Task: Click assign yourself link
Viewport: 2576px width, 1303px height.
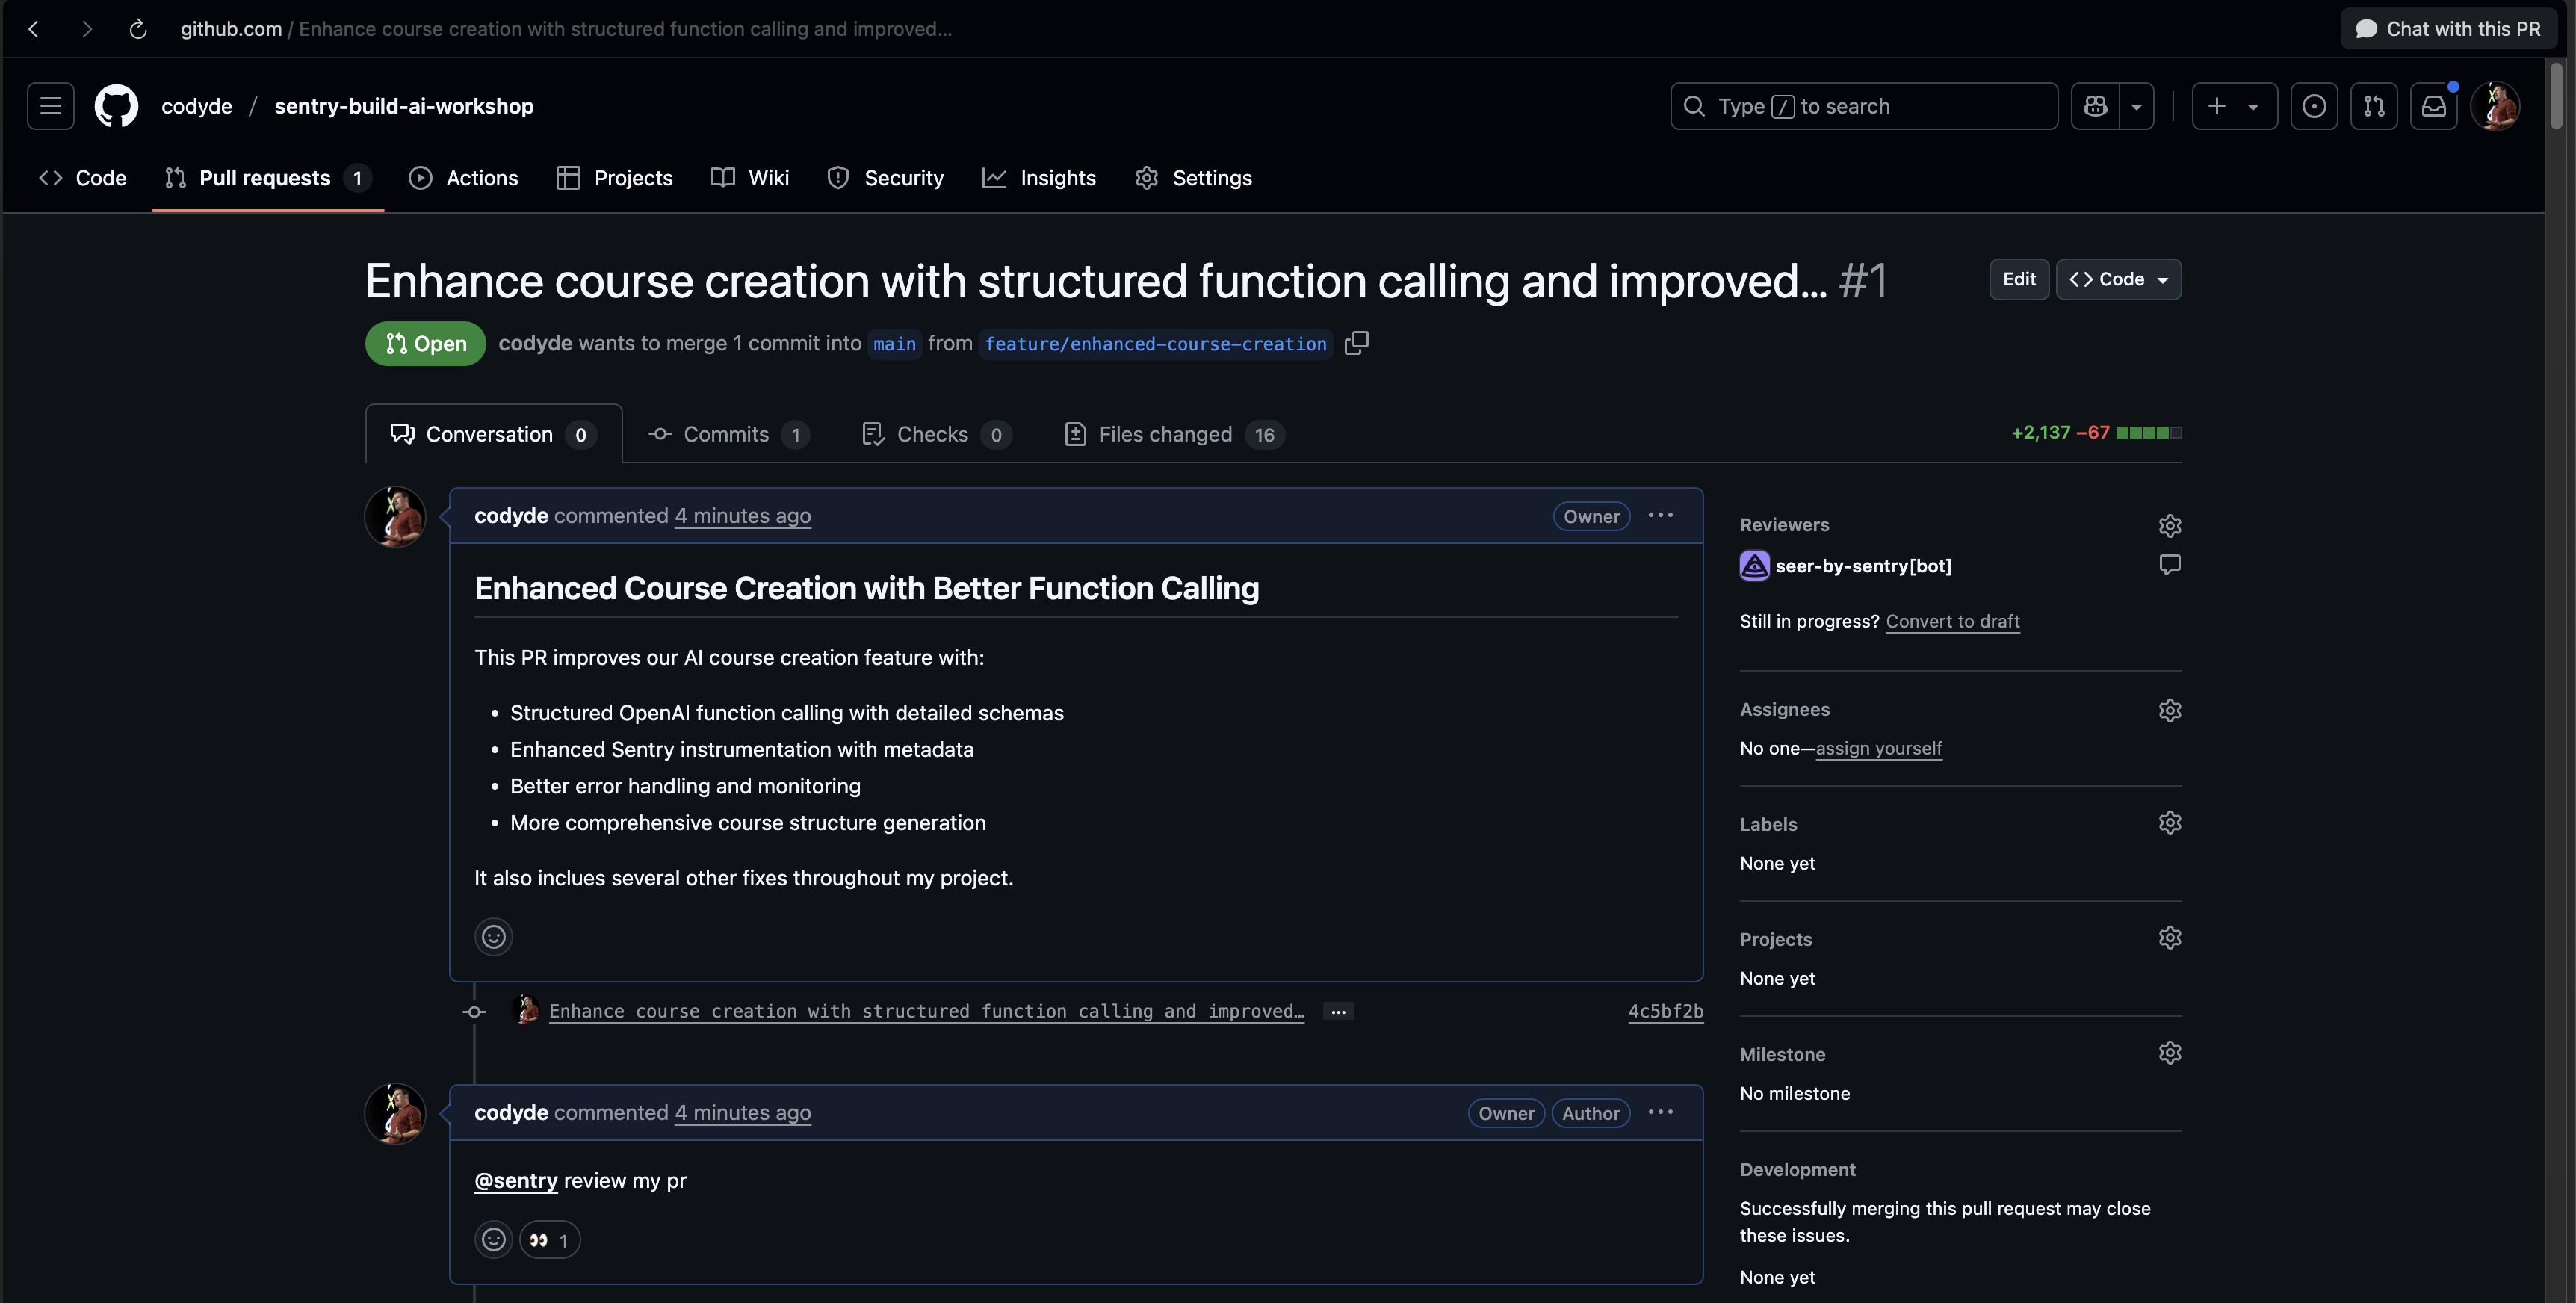Action: 1878,748
